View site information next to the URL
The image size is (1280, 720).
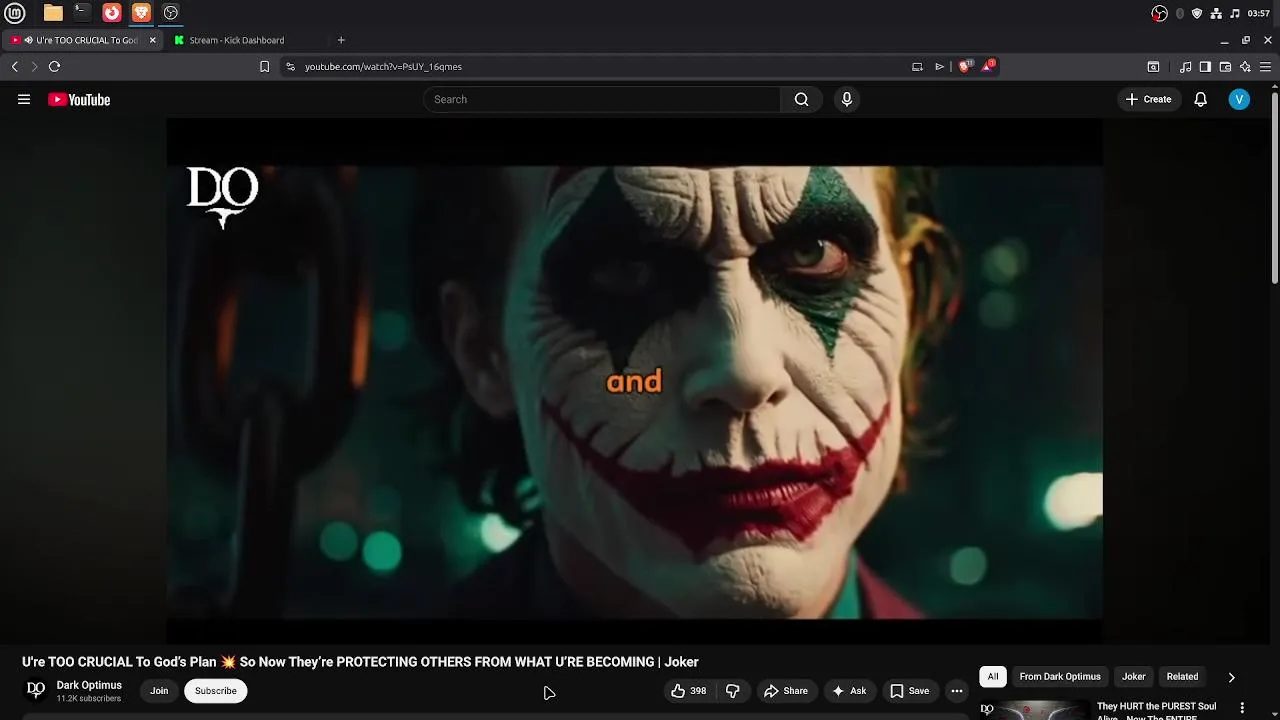(290, 66)
